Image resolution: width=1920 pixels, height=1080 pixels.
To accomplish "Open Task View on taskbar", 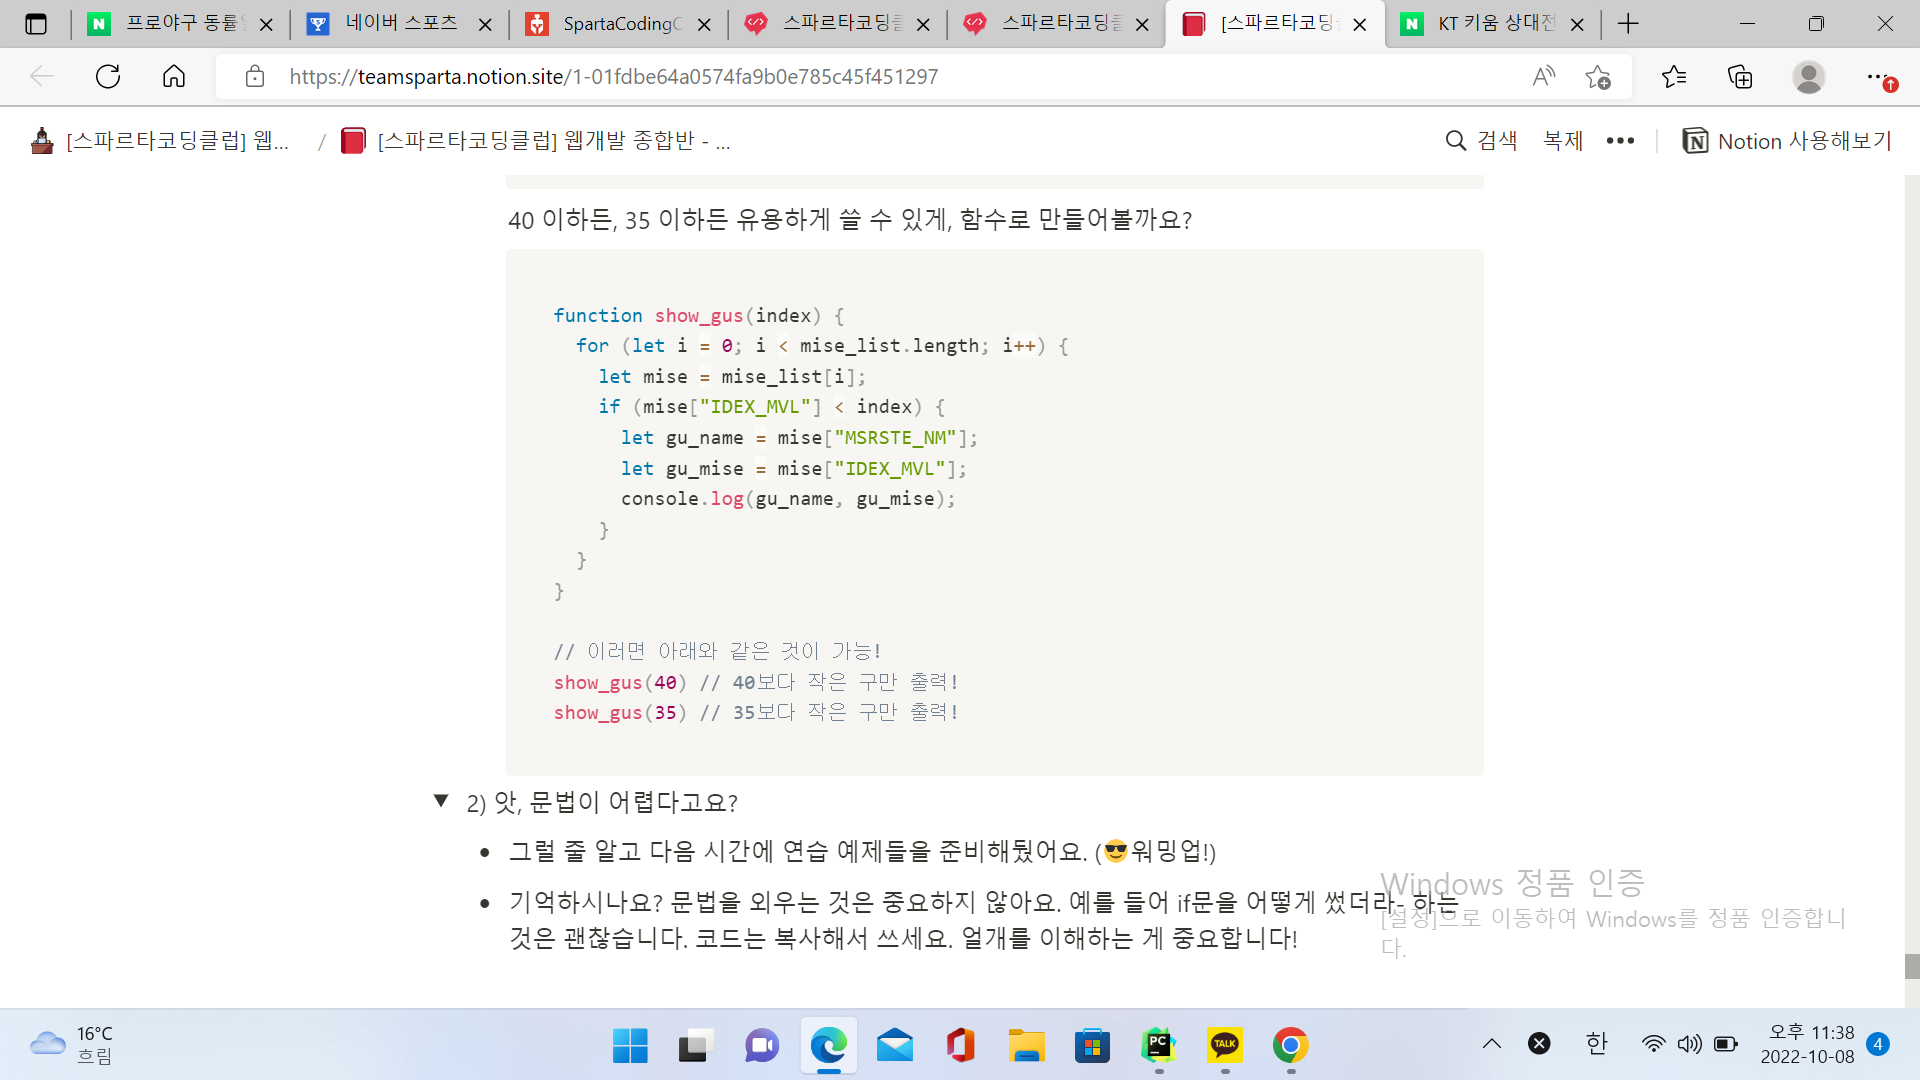I will [696, 1045].
